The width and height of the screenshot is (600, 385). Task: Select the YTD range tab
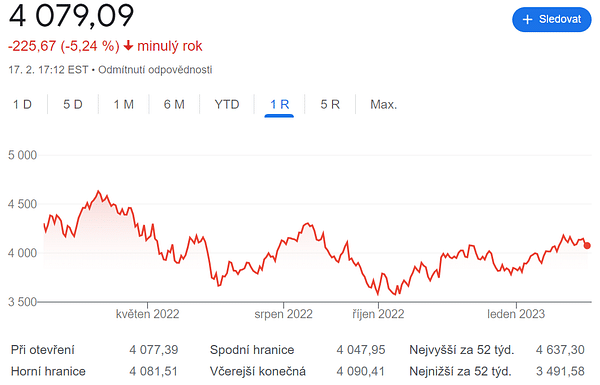point(227,104)
